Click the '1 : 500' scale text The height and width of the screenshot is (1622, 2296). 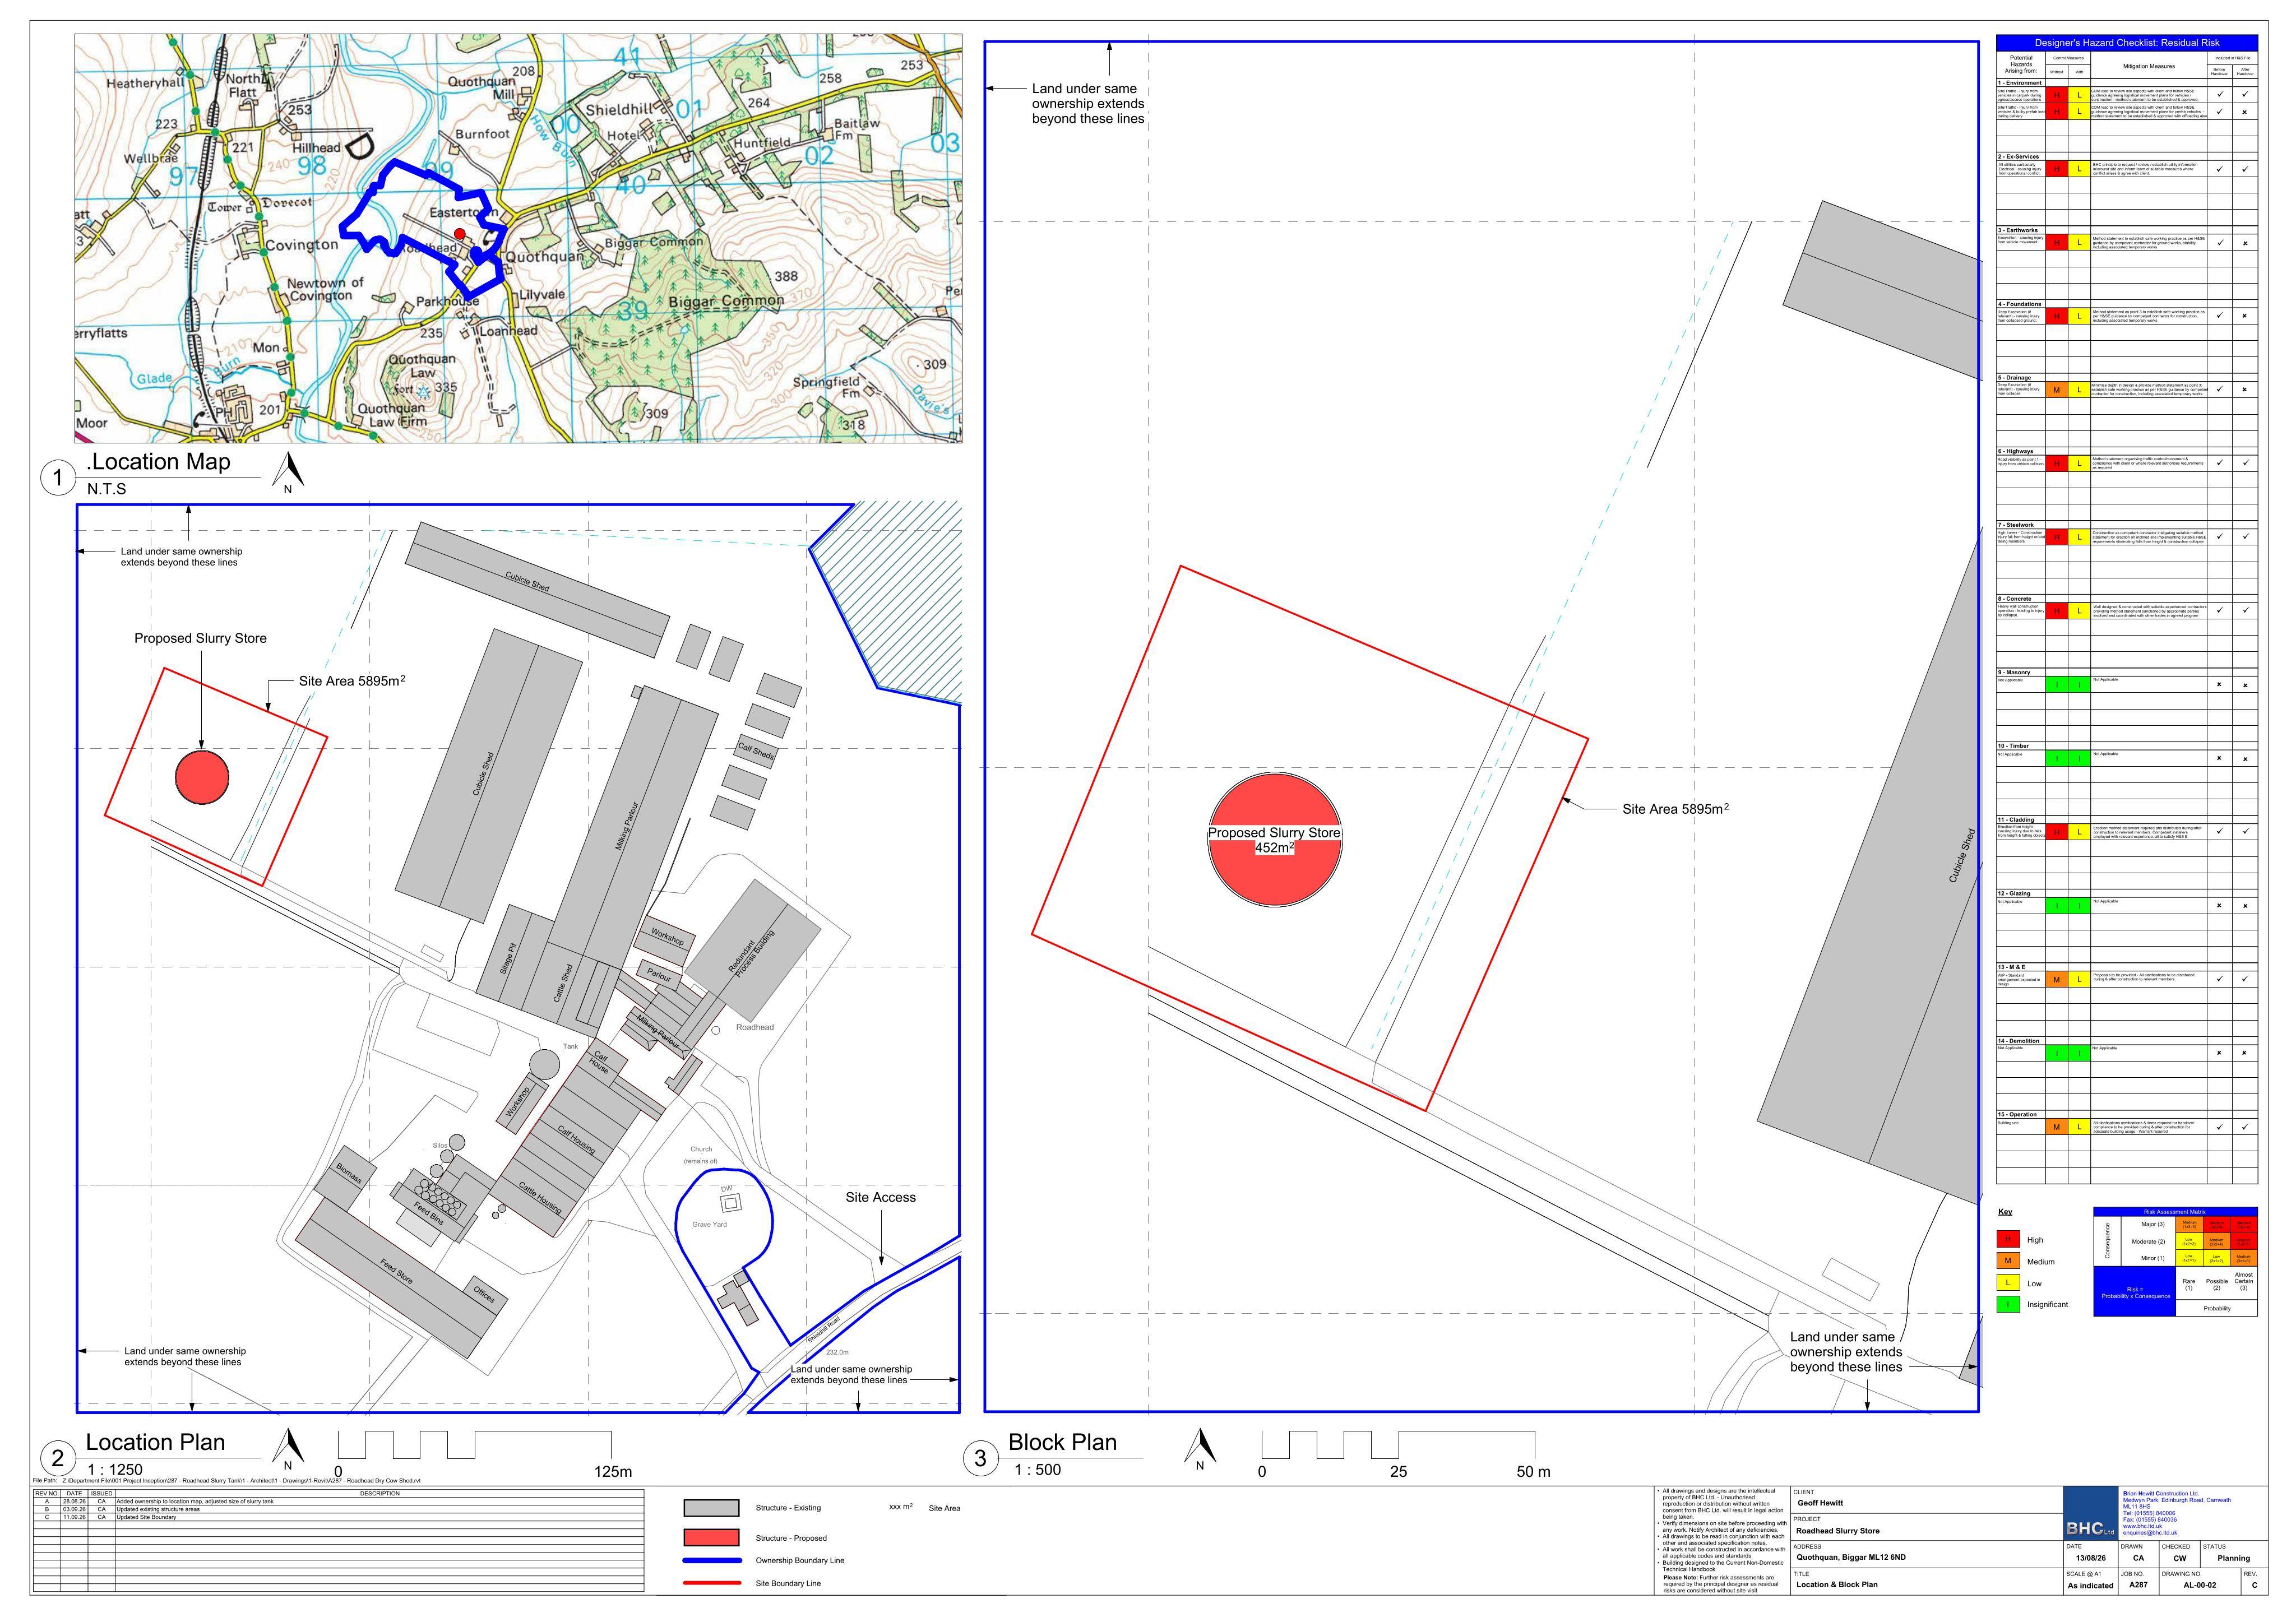[x=1037, y=1470]
